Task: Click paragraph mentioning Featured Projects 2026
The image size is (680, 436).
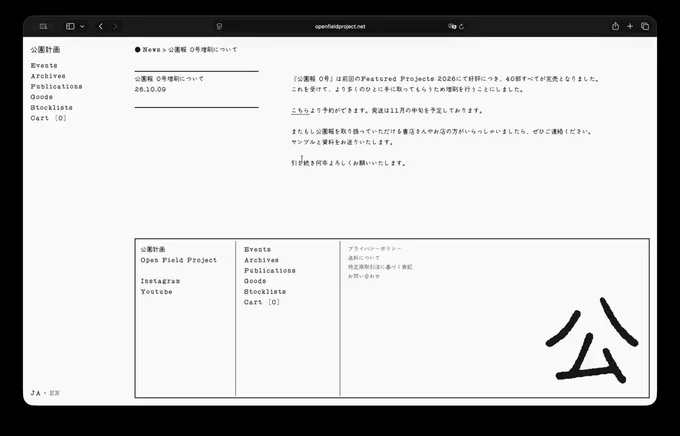Action: [x=445, y=84]
